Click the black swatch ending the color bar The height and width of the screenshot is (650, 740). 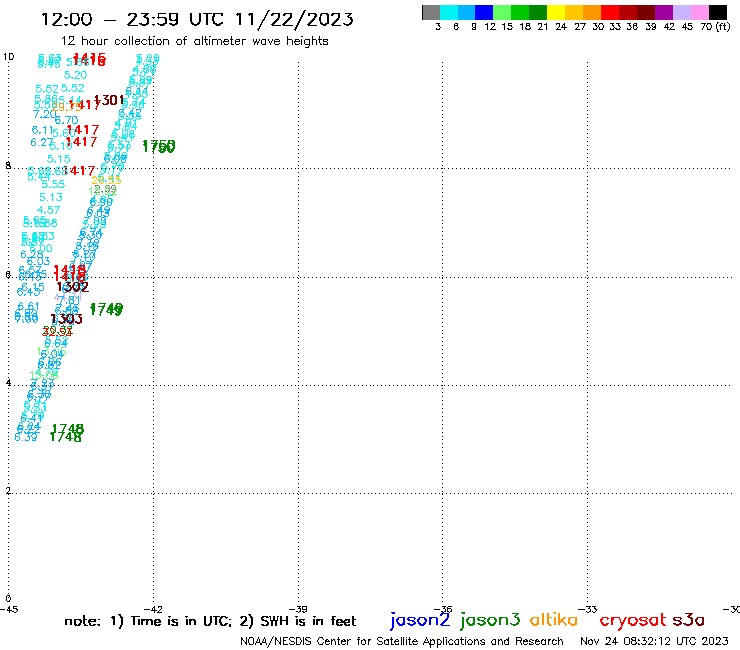pos(717,12)
